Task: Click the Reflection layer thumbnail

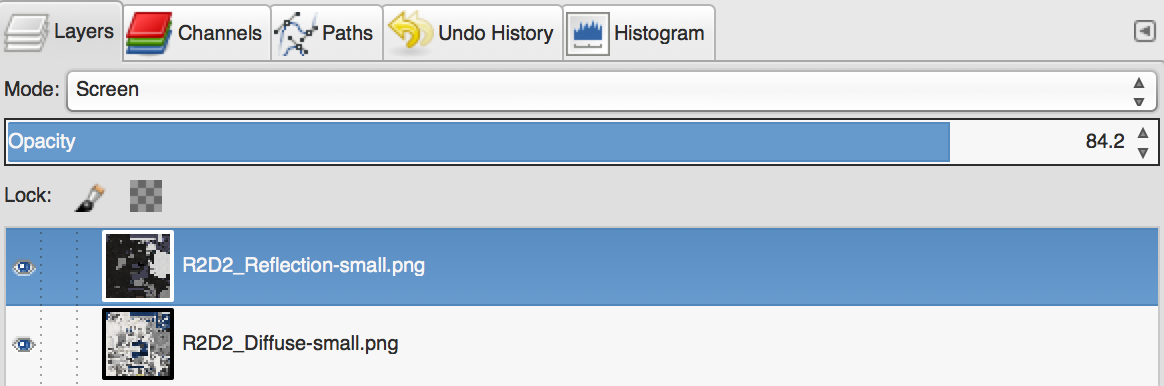Action: 138,266
